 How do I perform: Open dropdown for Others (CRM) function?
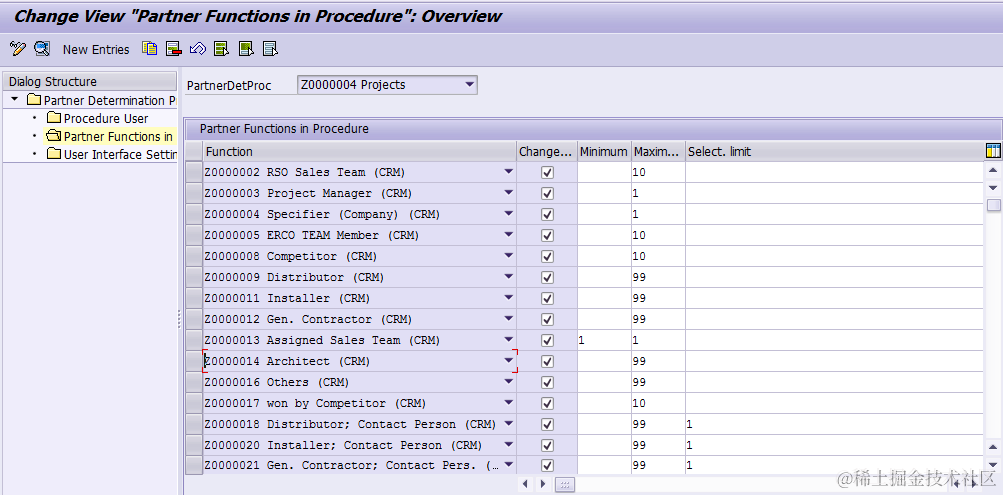click(x=509, y=381)
